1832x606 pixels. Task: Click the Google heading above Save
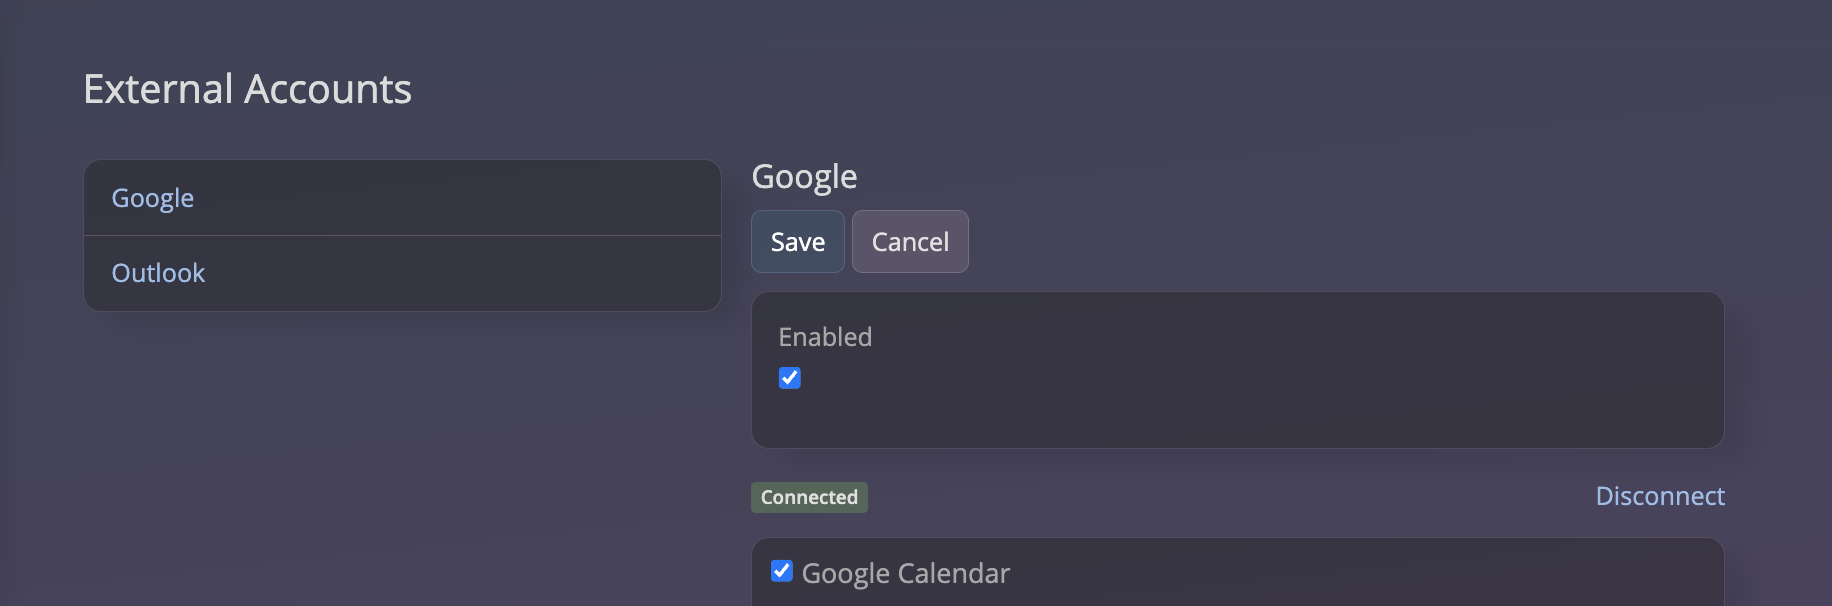[x=804, y=177]
